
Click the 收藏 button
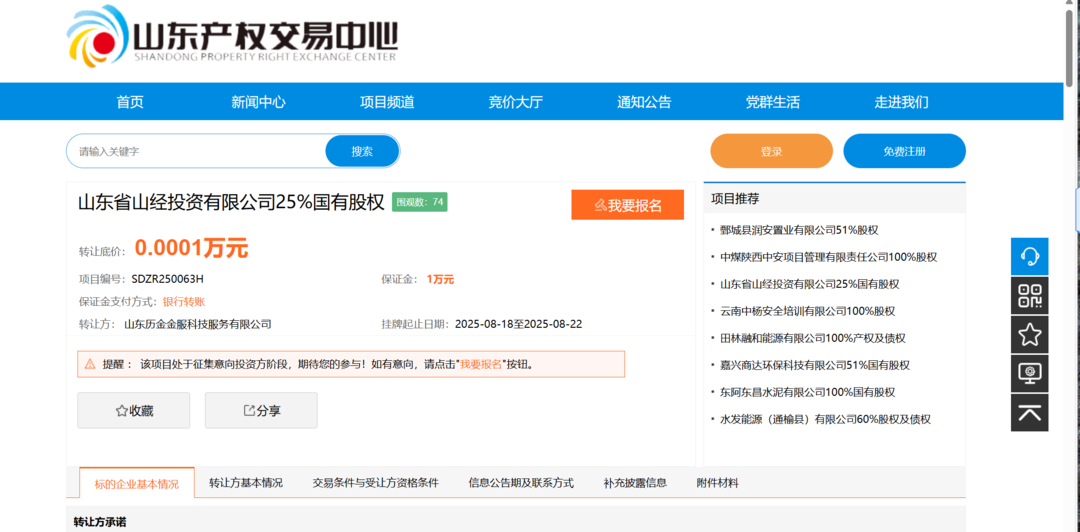tap(134, 411)
